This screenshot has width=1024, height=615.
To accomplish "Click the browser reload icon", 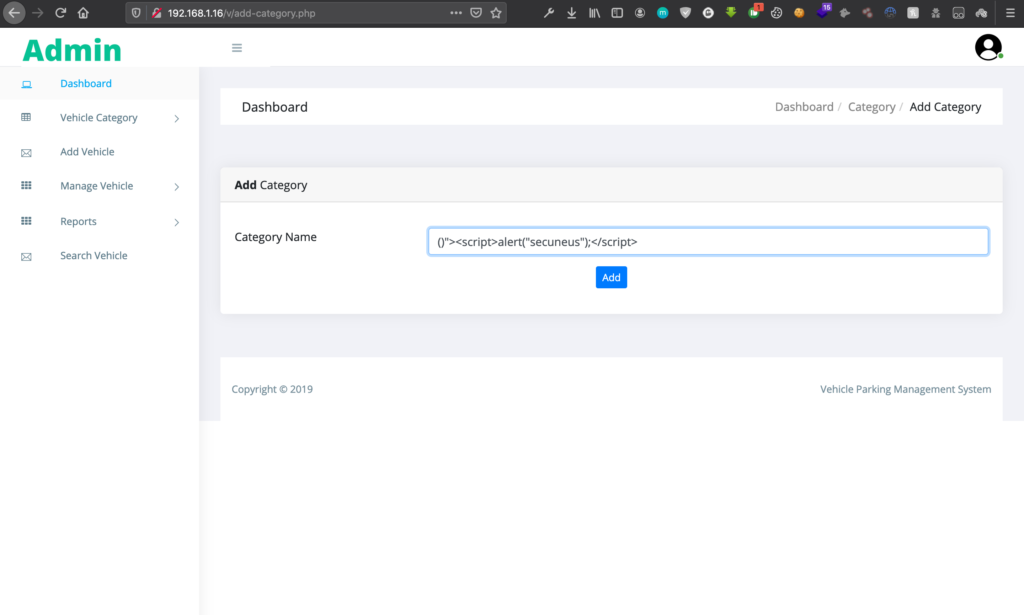I will 61,13.
